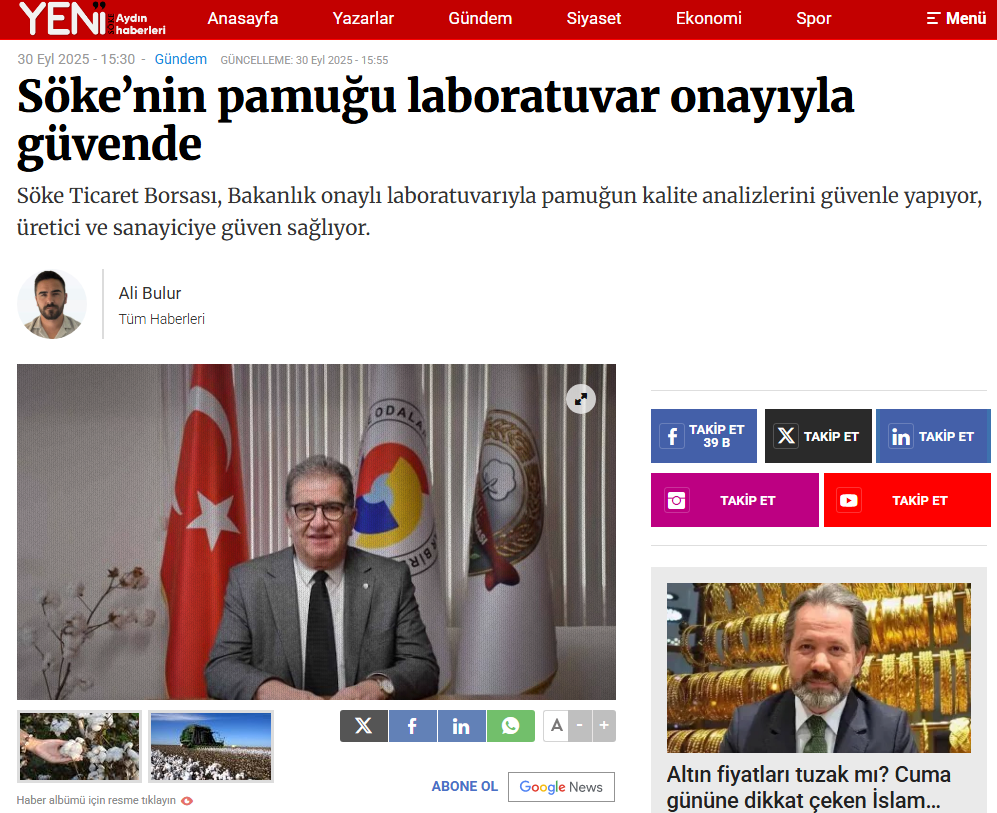The image size is (997, 813).
Task: Share article on LinkedIn below photo
Action: 462,726
